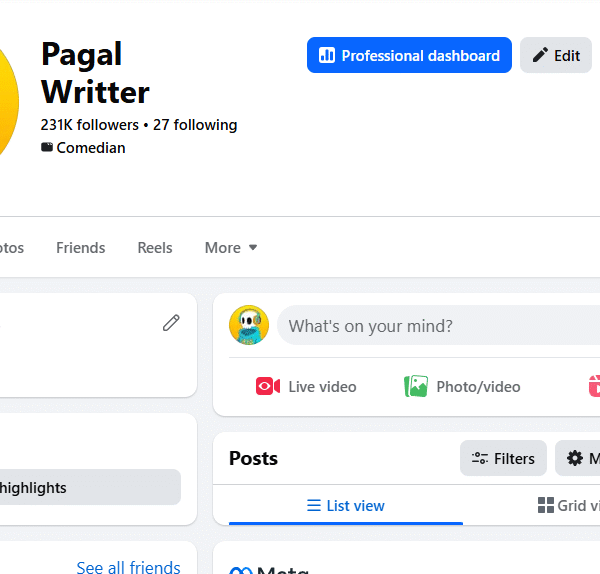Add a Photo/video to a post
This screenshot has height=574, width=600.
point(462,387)
